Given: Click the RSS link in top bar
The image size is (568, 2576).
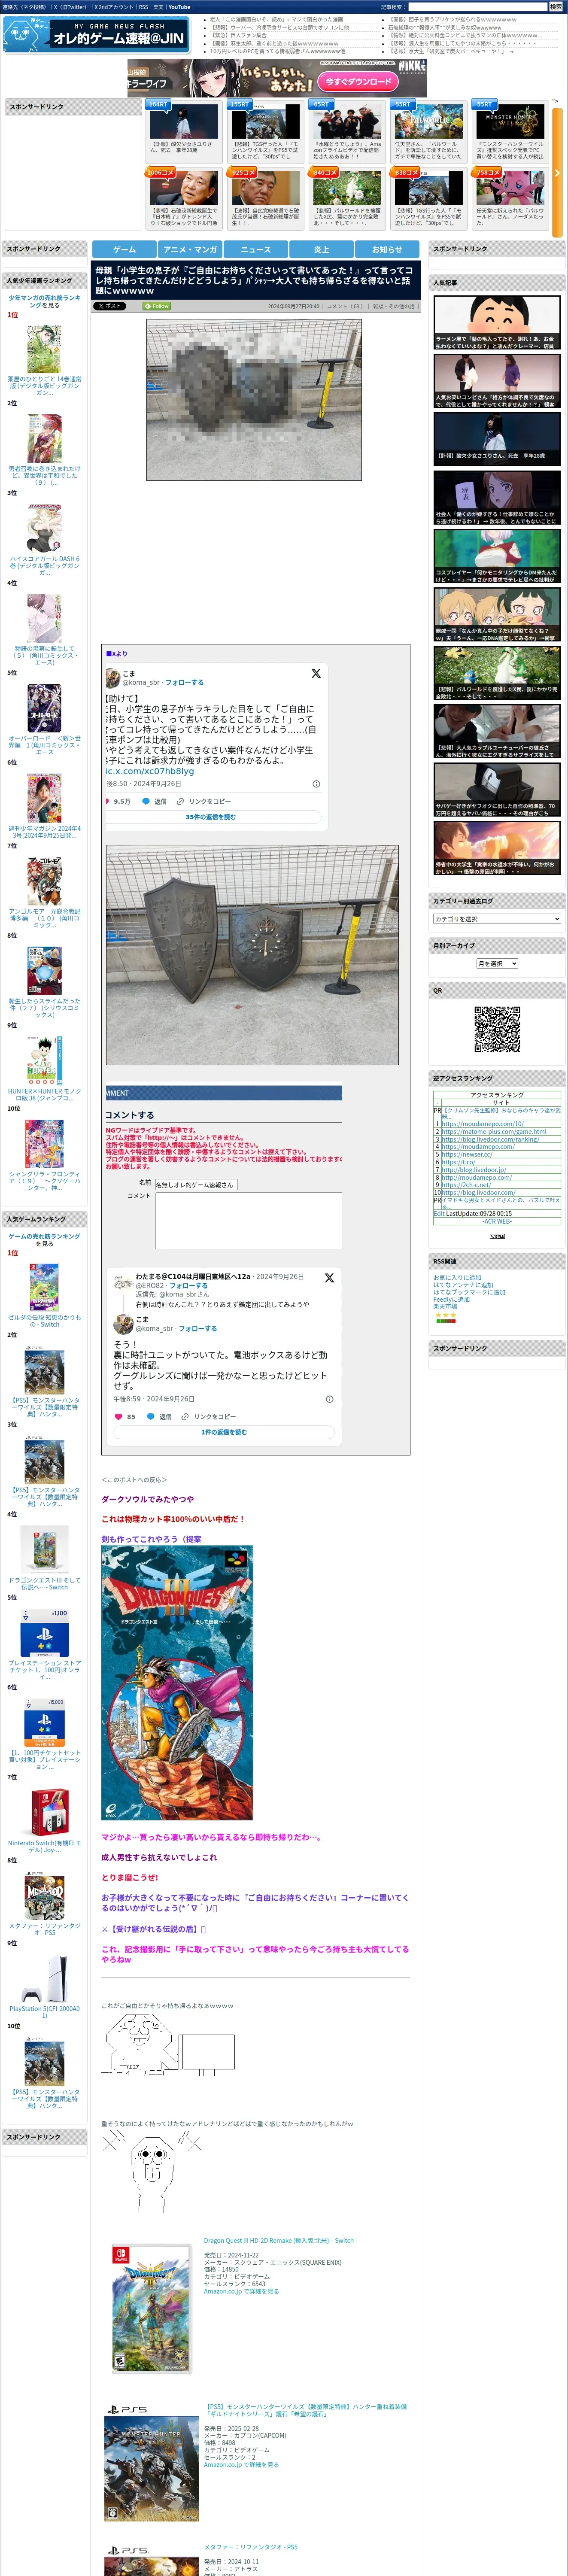Looking at the screenshot, I should click(x=143, y=7).
